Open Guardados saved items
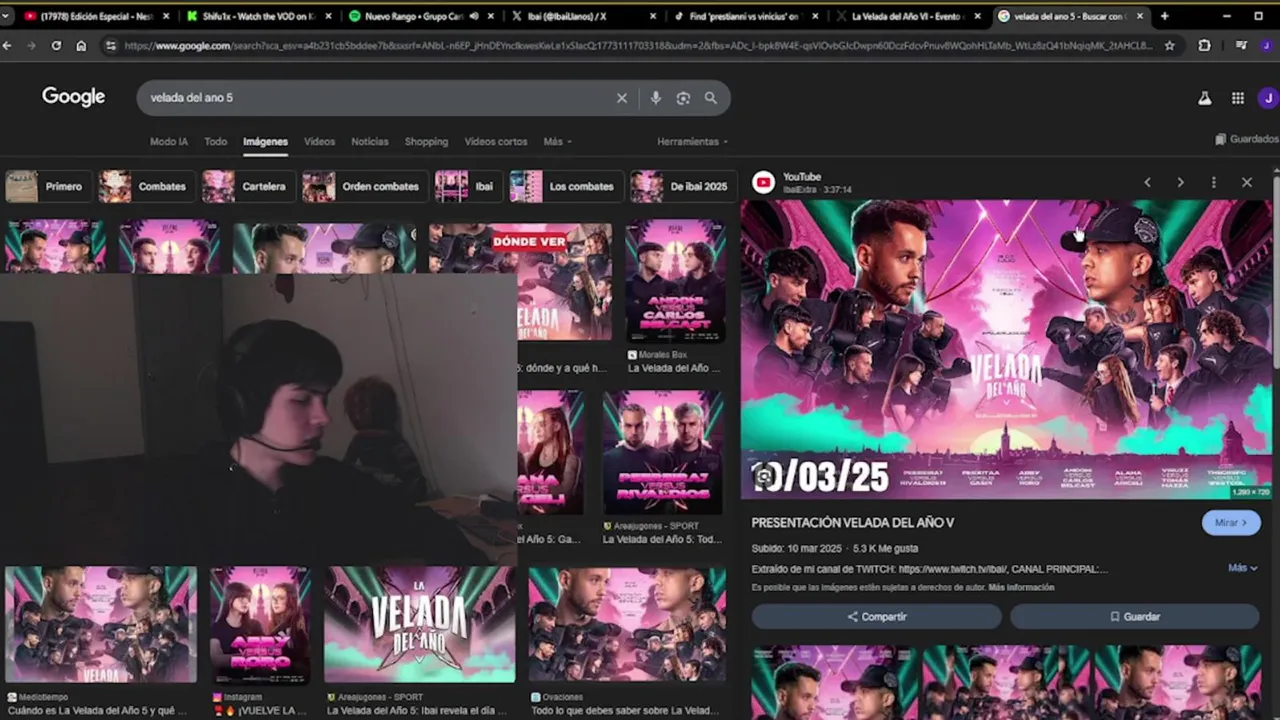Screen dimensions: 1280x720 pos(1247,139)
